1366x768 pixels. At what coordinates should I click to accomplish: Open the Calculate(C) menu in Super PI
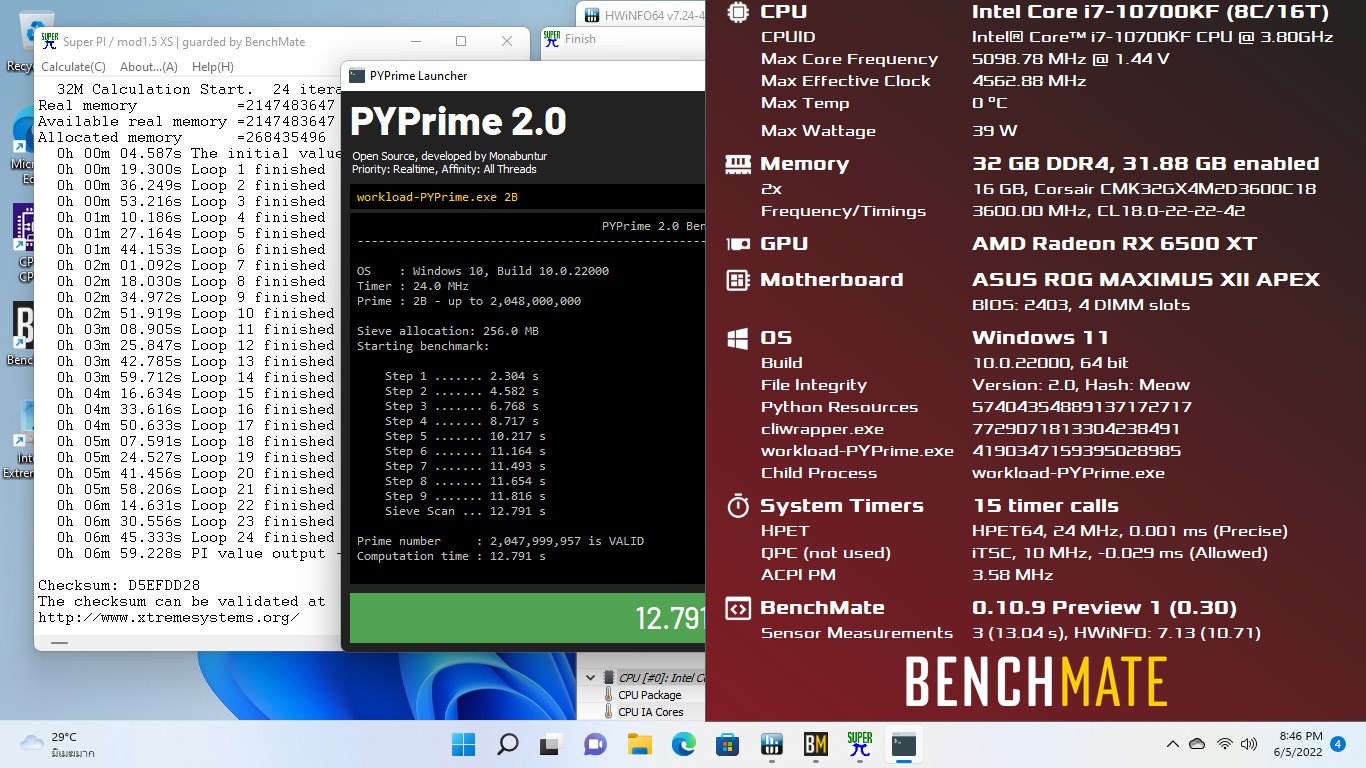click(x=73, y=66)
